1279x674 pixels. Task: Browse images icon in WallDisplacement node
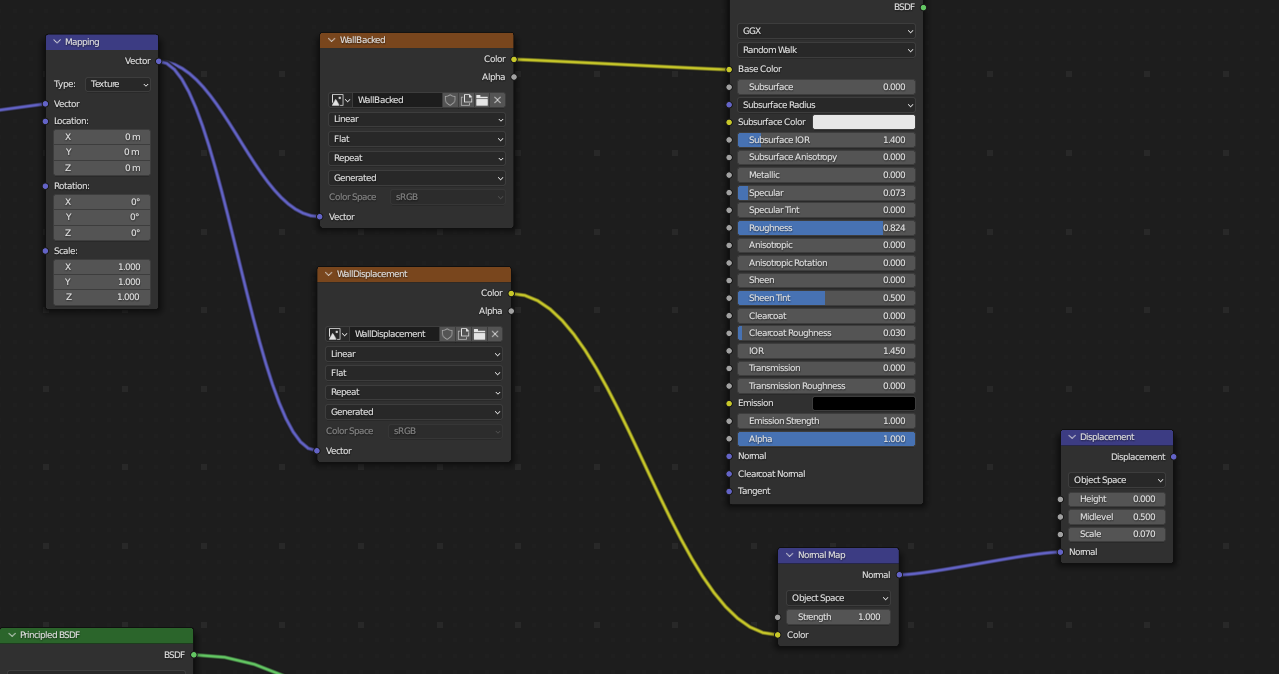point(338,334)
